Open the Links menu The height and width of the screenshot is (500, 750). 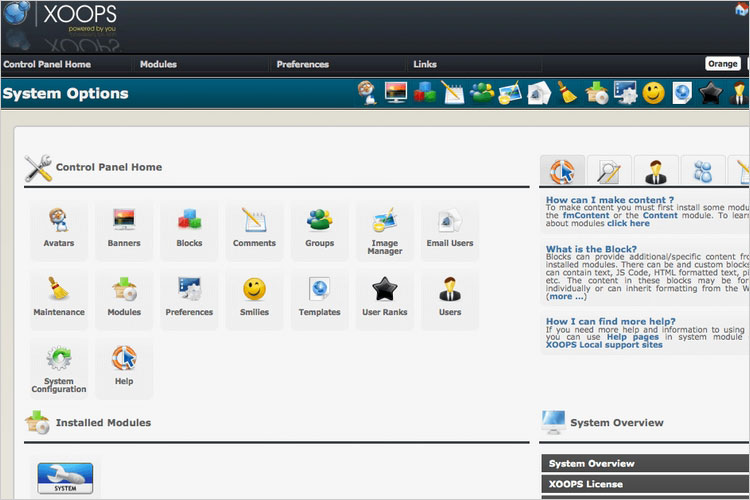[424, 64]
